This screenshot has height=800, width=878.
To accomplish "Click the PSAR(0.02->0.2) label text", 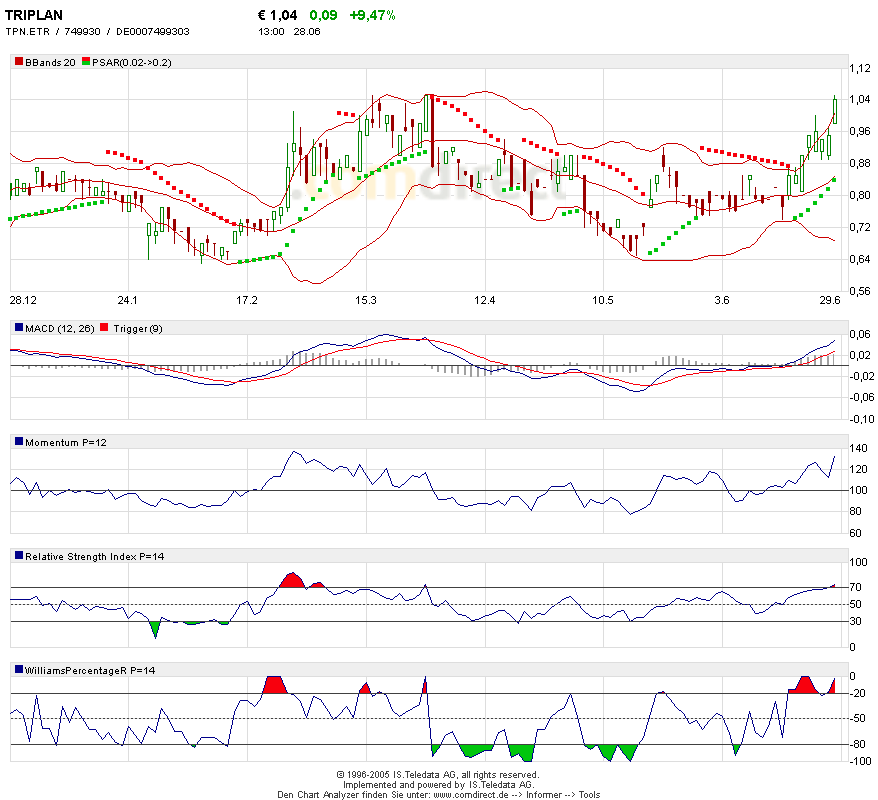I will pyautogui.click(x=132, y=62).
